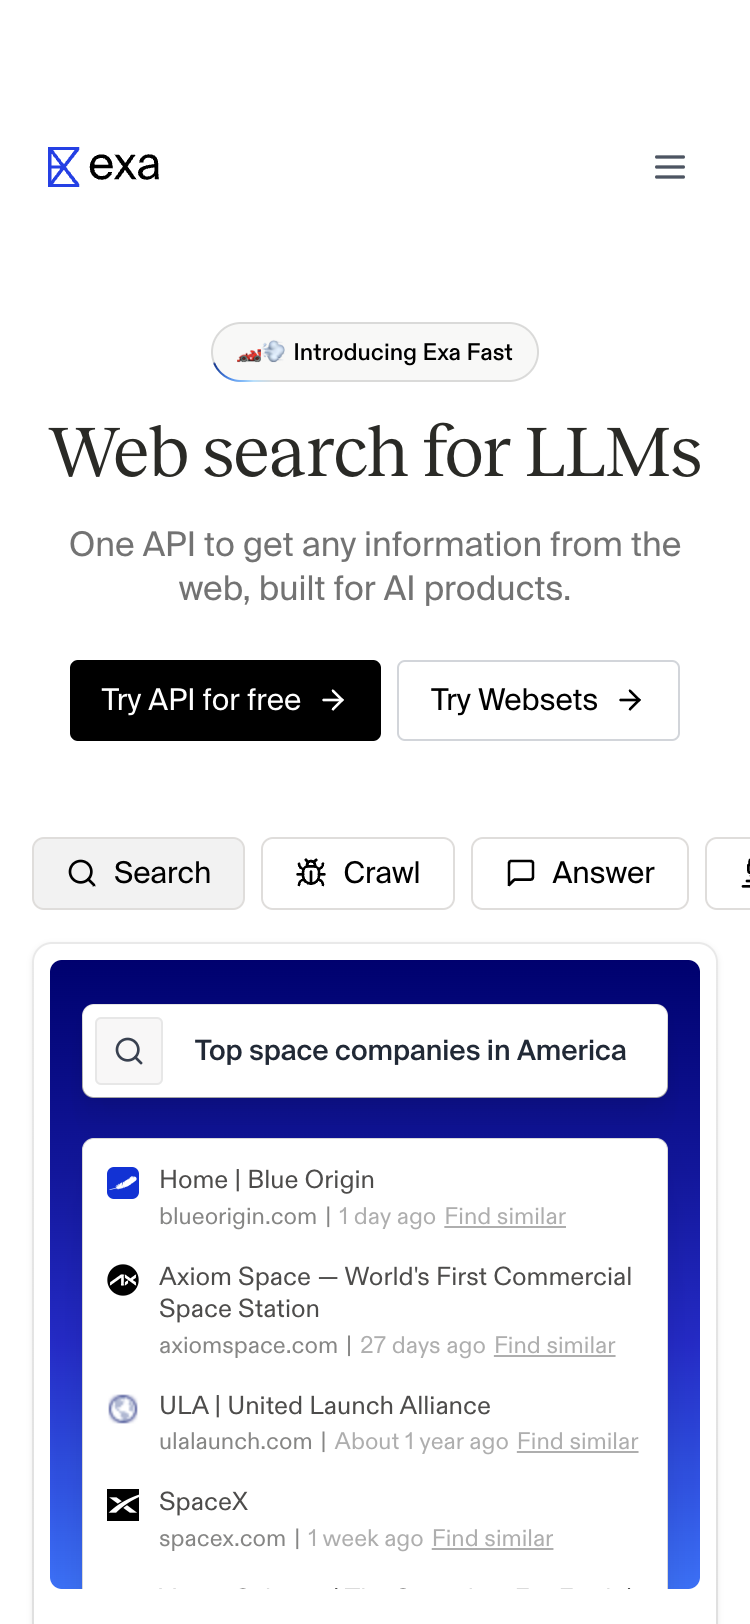The width and height of the screenshot is (750, 1624).
Task: Select the Search tab
Action: point(139,873)
